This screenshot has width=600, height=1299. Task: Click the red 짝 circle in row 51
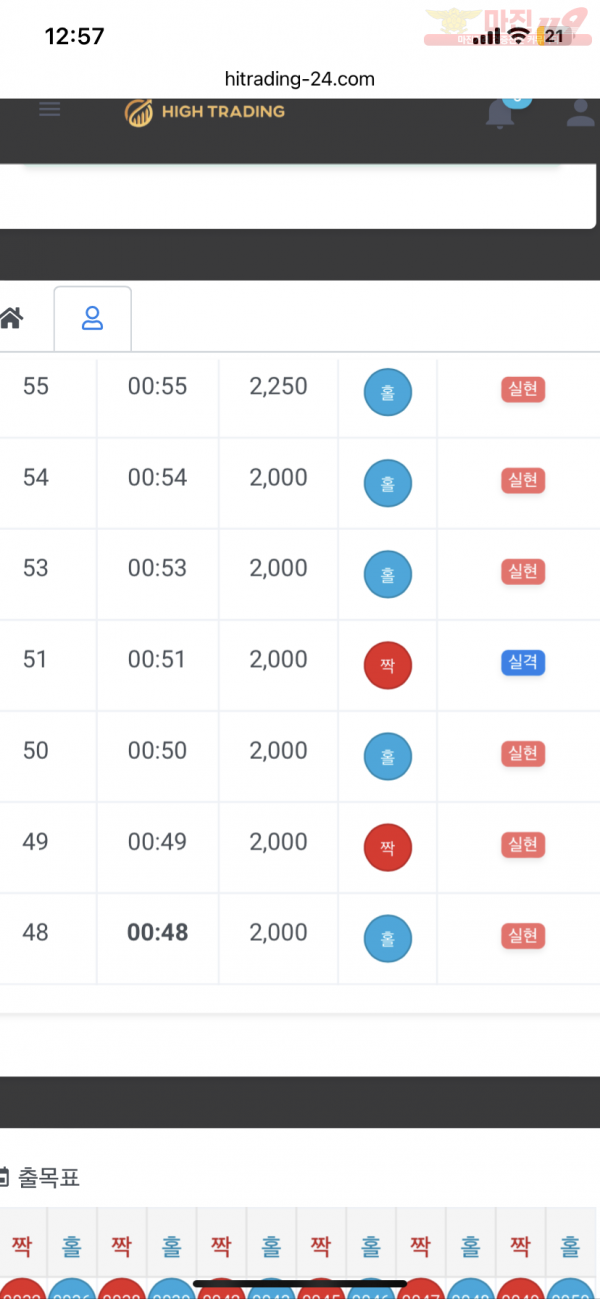pos(388,665)
